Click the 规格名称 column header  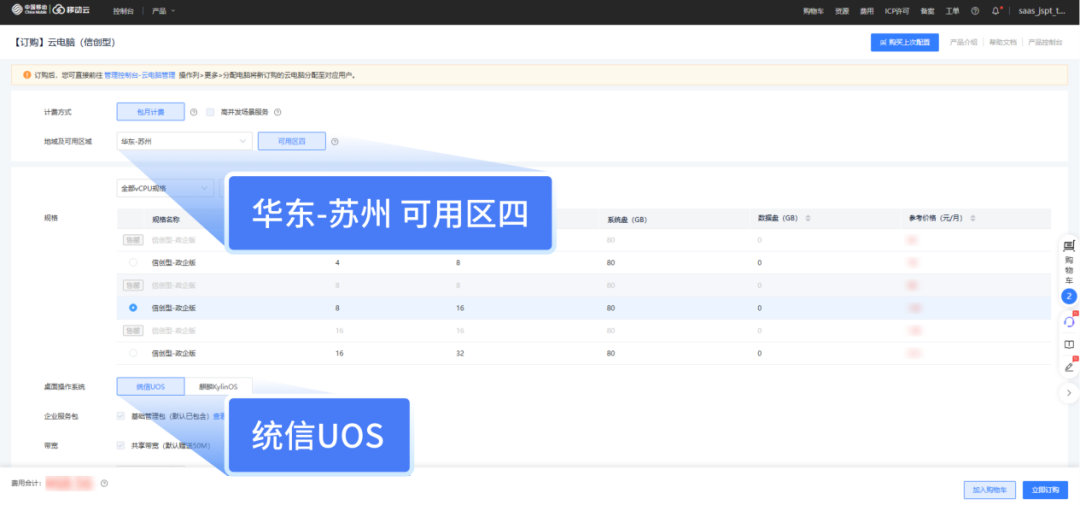(166, 219)
